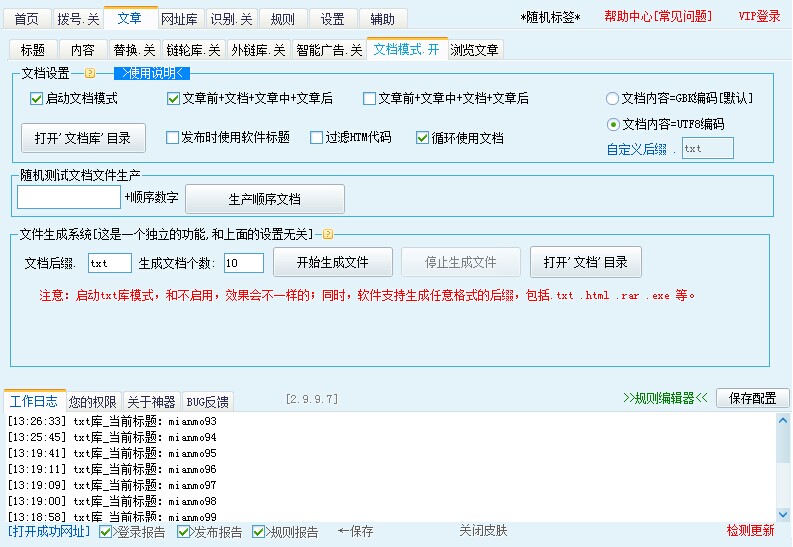The width and height of the screenshot is (793, 547).
Task: Open the 帮助中心[常见问题] link
Action: 658,17
